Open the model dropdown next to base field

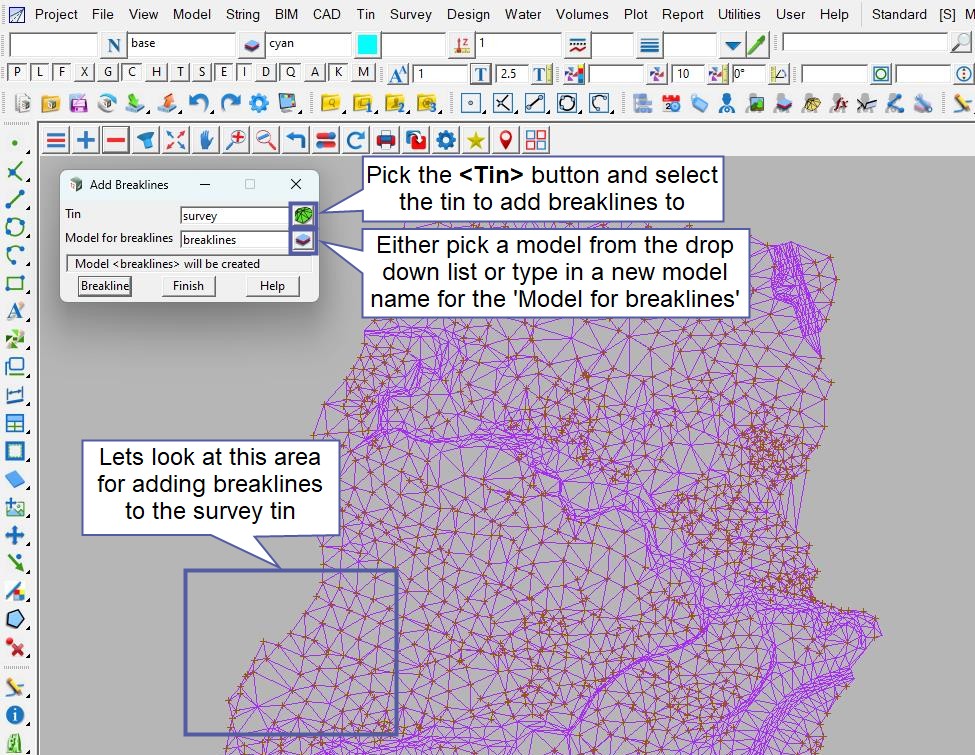251,45
